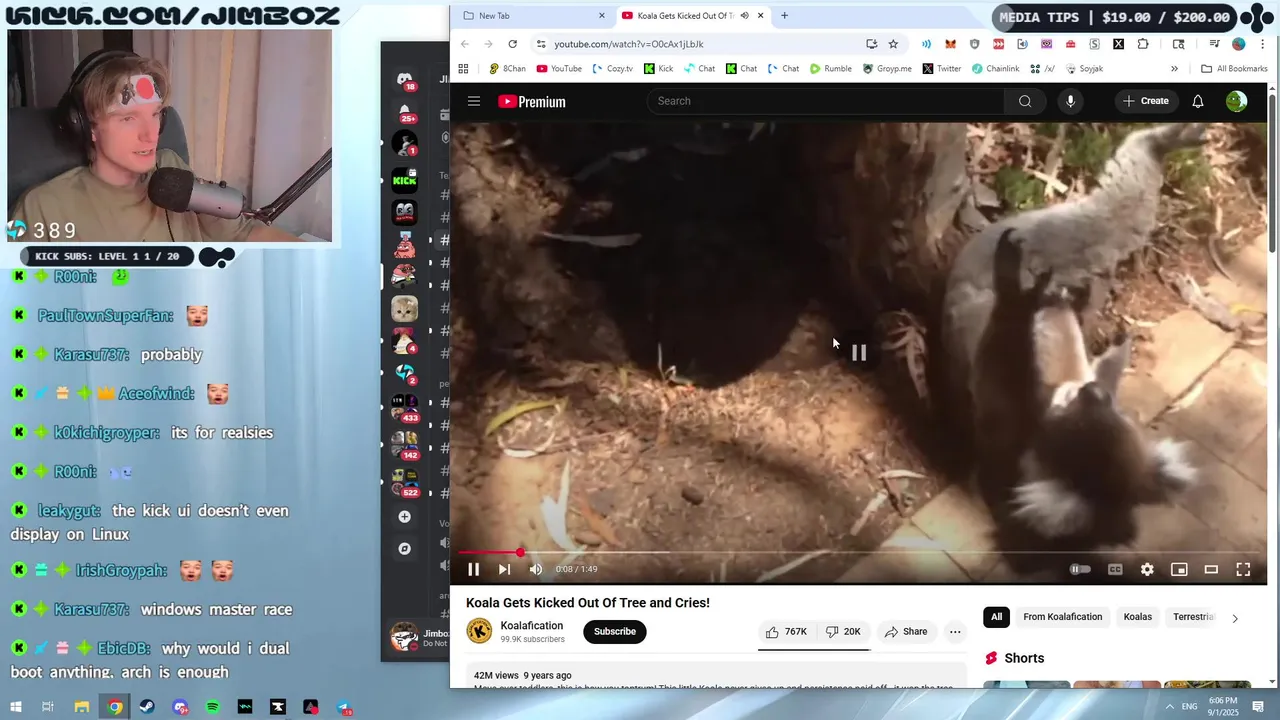The image size is (1280, 720).
Task: Reload the current page
Action: click(x=512, y=44)
